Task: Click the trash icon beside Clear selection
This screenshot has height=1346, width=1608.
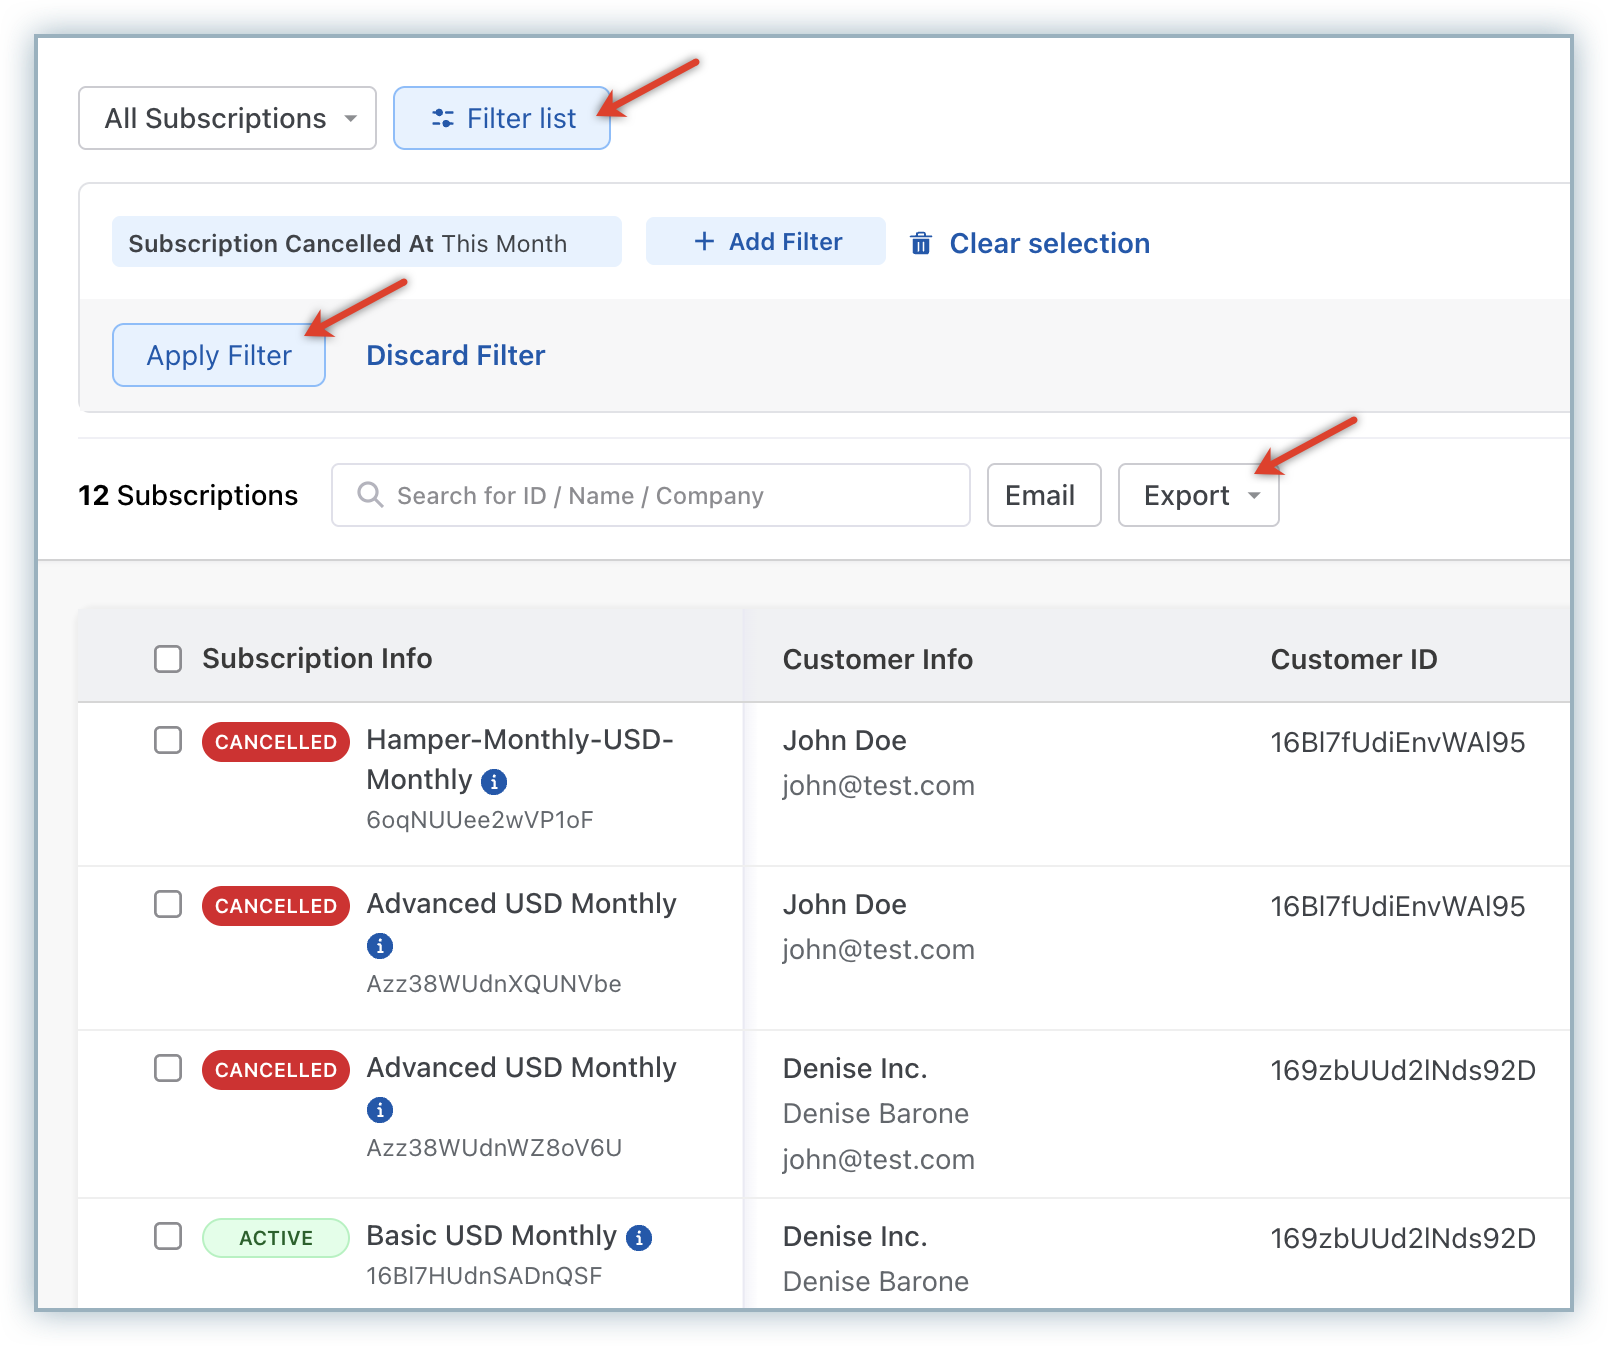Action: point(920,244)
